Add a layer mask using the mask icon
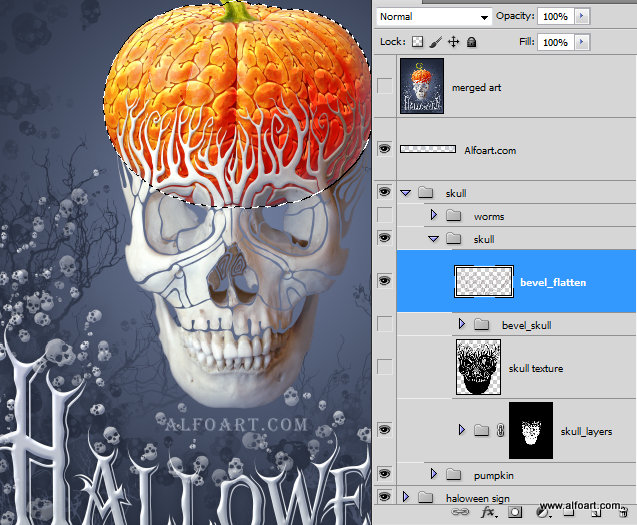The width and height of the screenshot is (637, 525). tap(515, 511)
